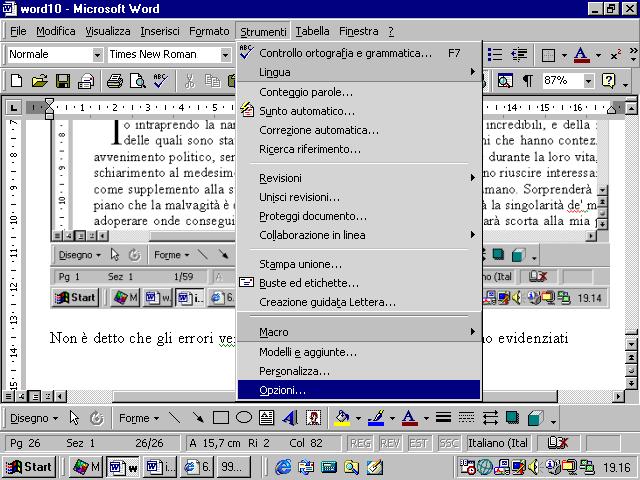Open the Fill Color dropdown arrow
Screen dimensions: 640x480
[358, 418]
